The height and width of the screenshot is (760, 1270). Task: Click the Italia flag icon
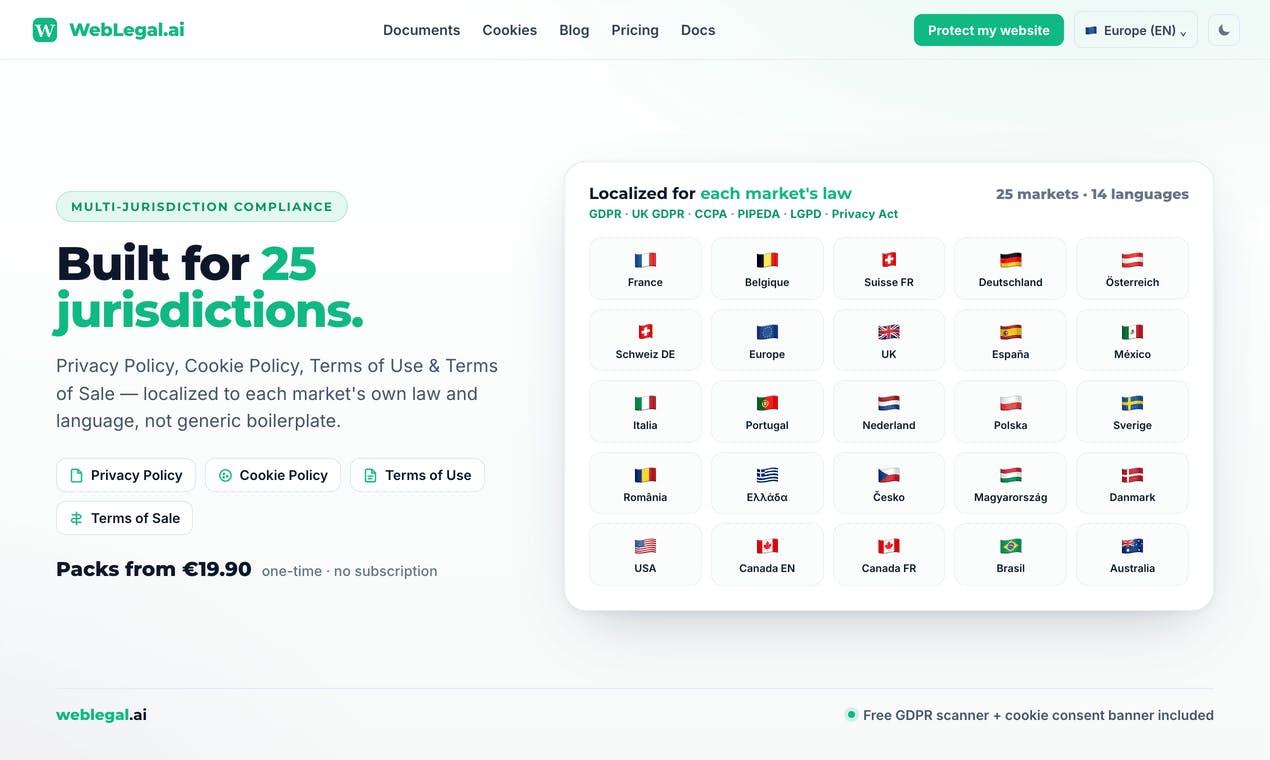coord(645,403)
